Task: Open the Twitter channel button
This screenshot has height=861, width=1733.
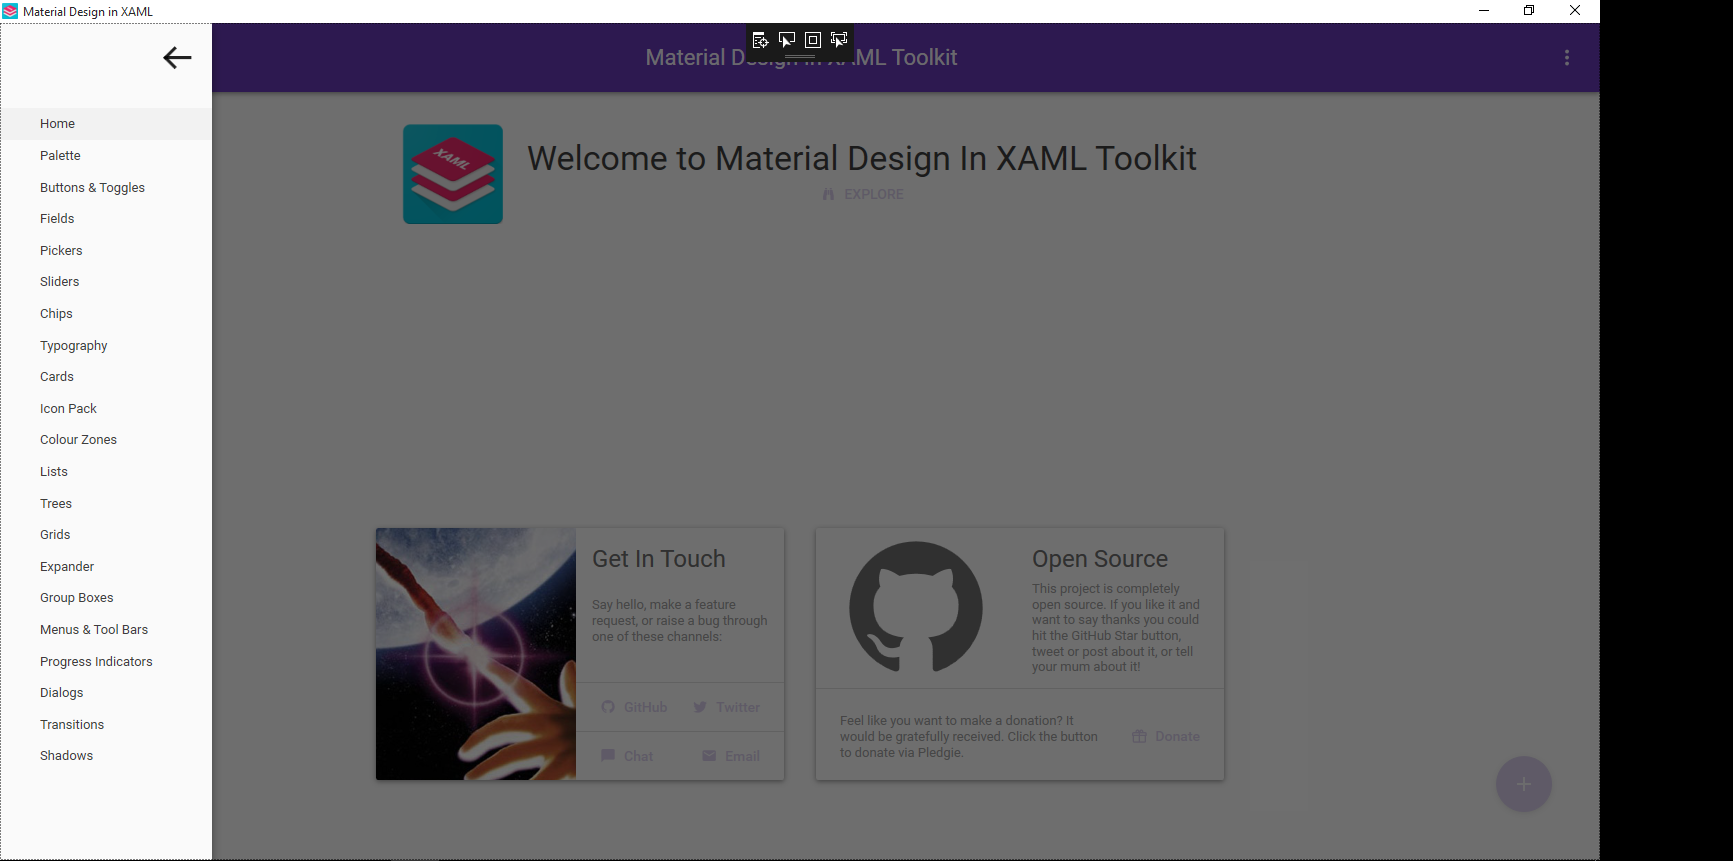Action: click(x=726, y=707)
